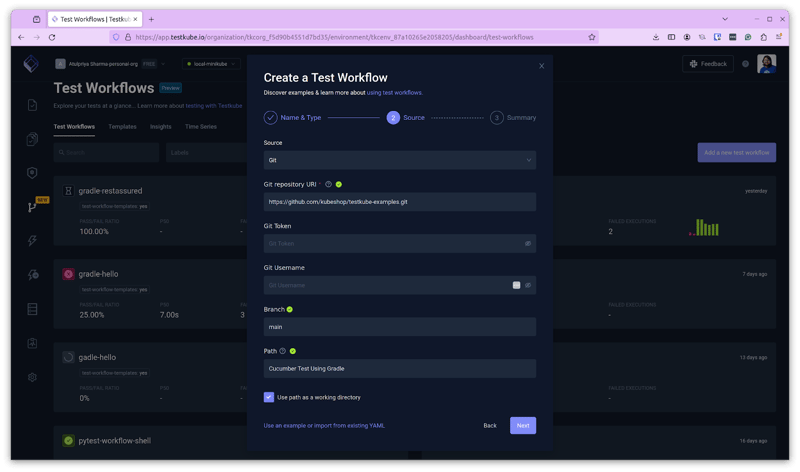Open Use an example or import from existing YAML

(324, 426)
